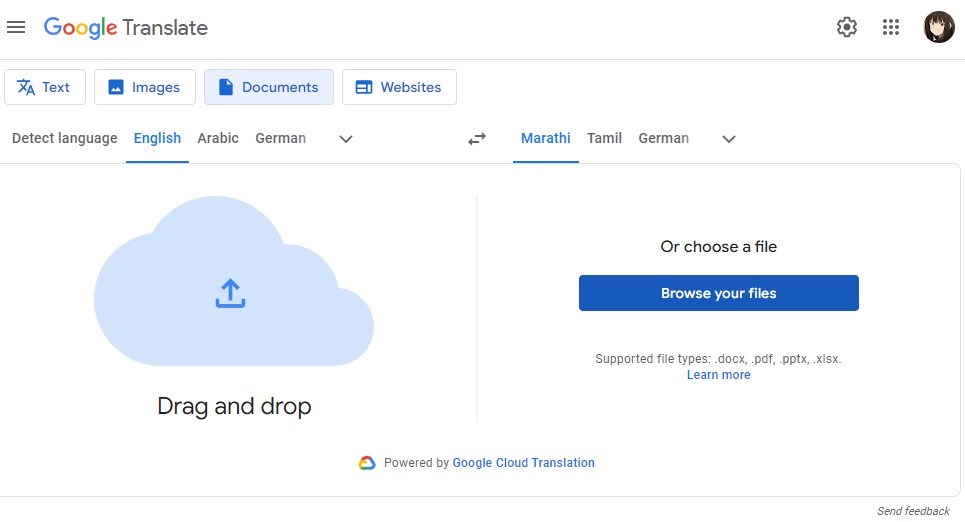The width and height of the screenshot is (965, 522).
Task: Select English as source language
Action: tap(158, 139)
